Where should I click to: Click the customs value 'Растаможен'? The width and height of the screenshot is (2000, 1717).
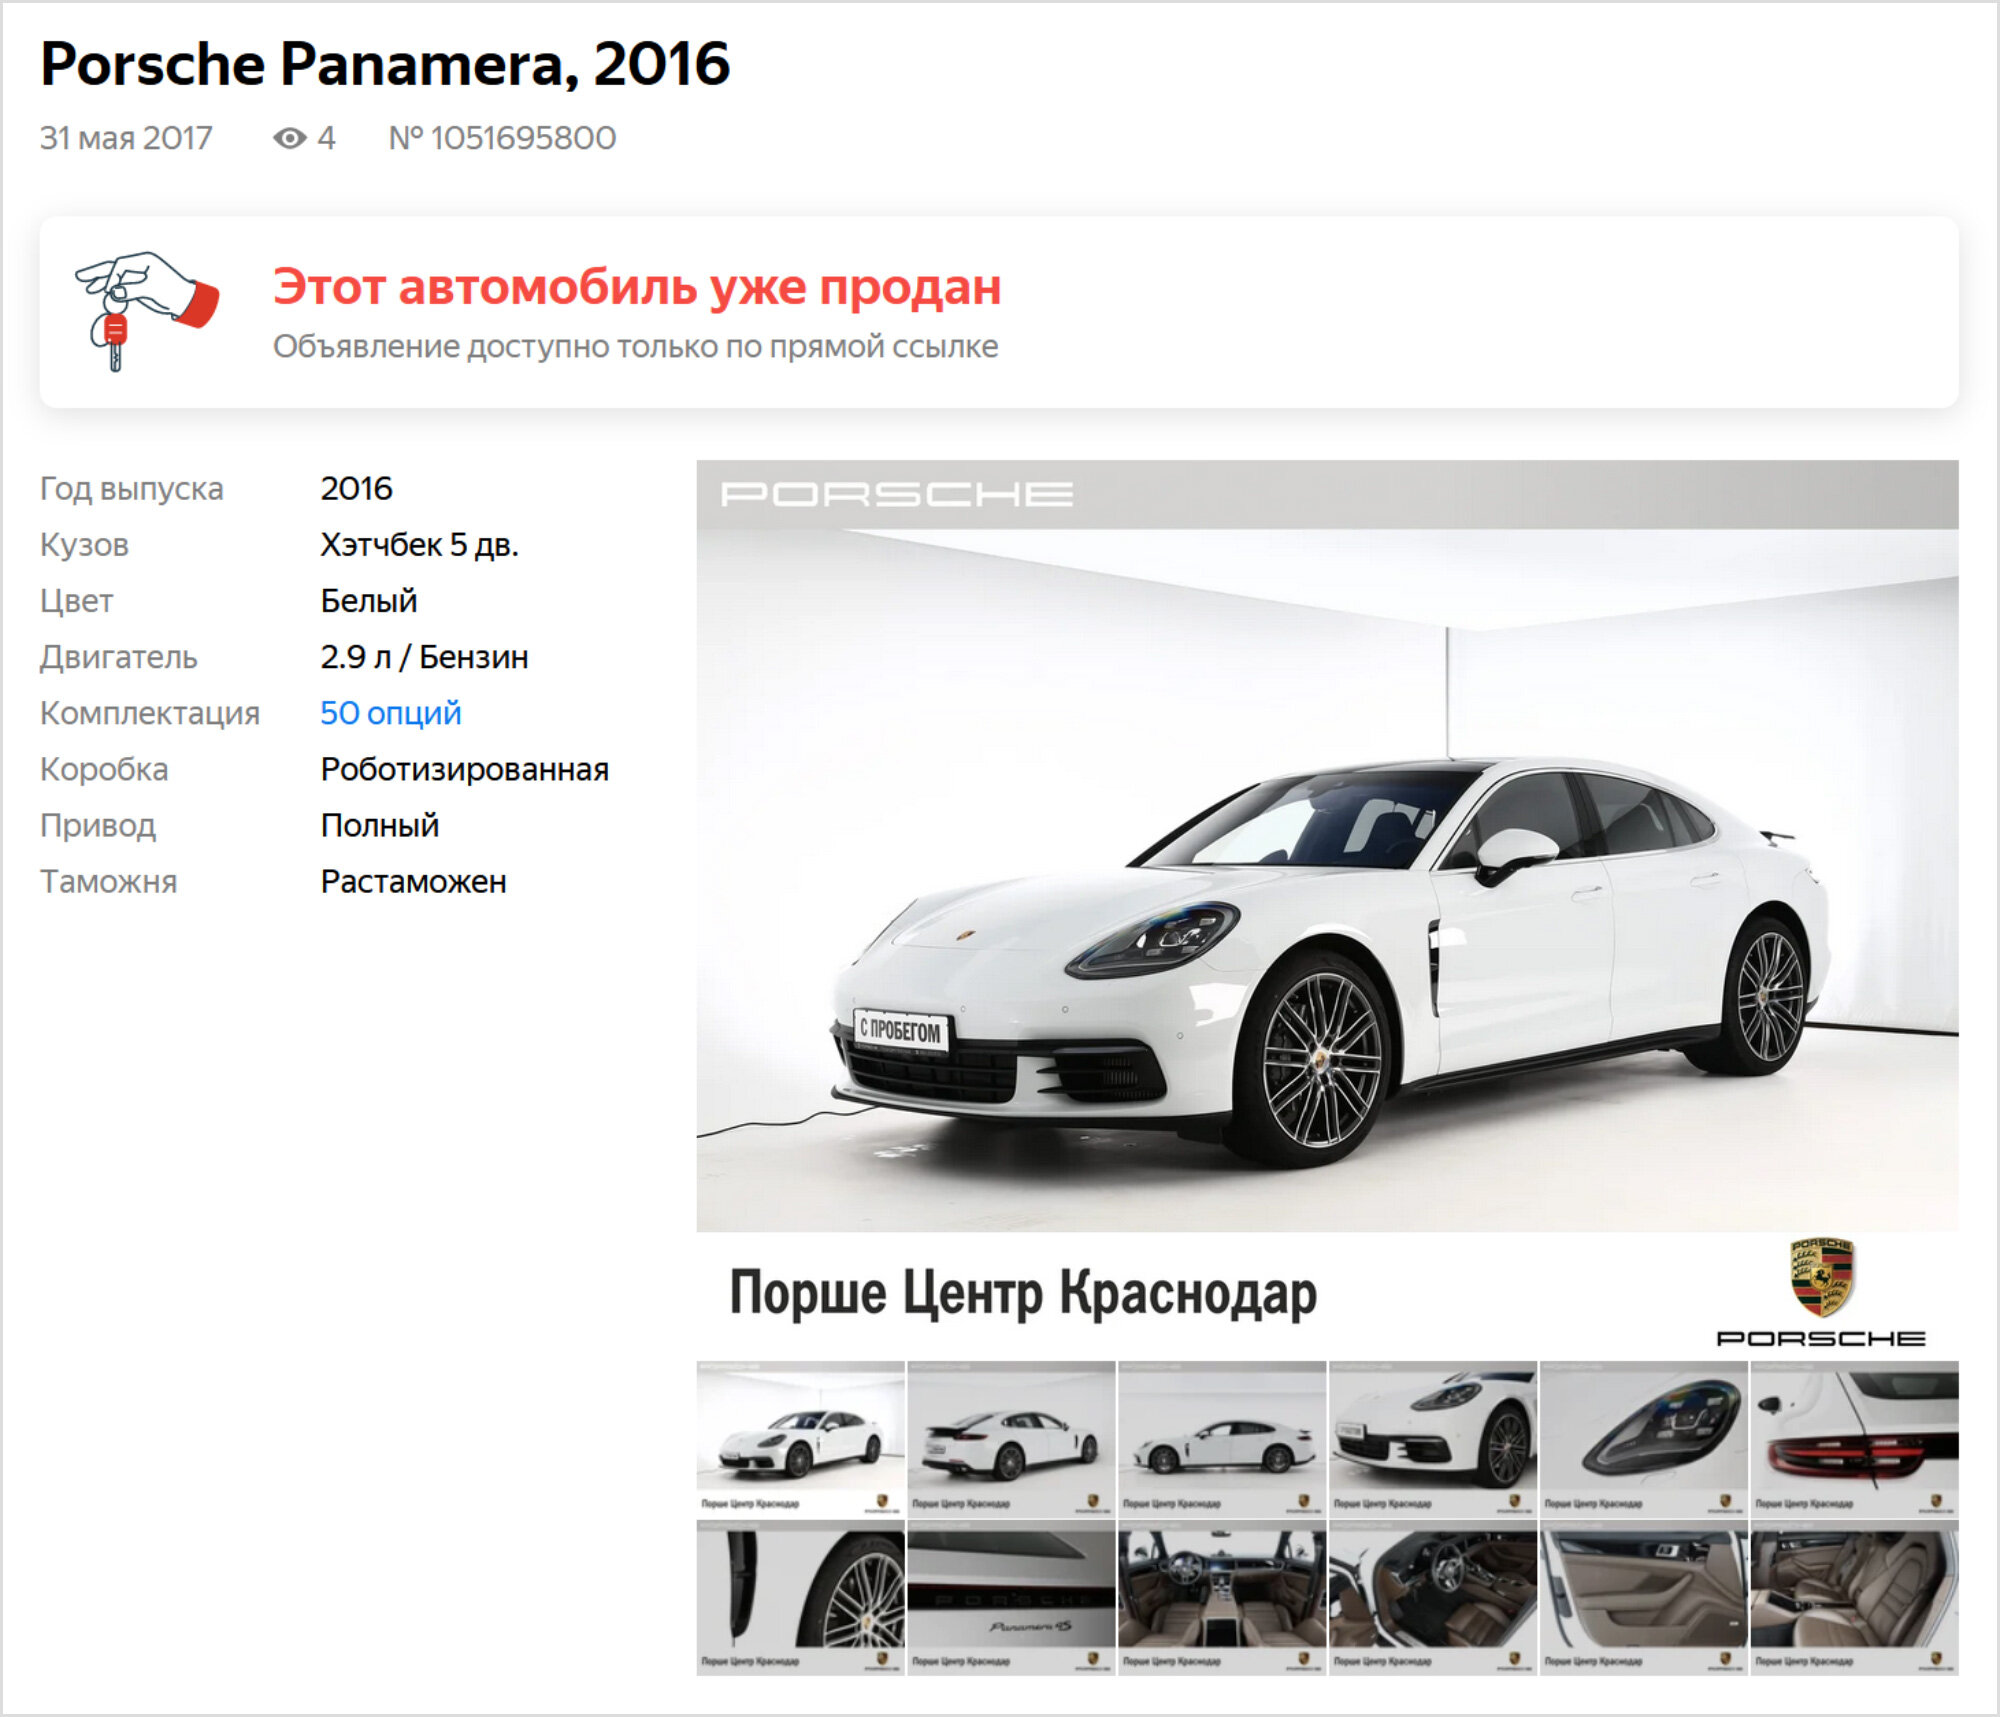tap(413, 882)
